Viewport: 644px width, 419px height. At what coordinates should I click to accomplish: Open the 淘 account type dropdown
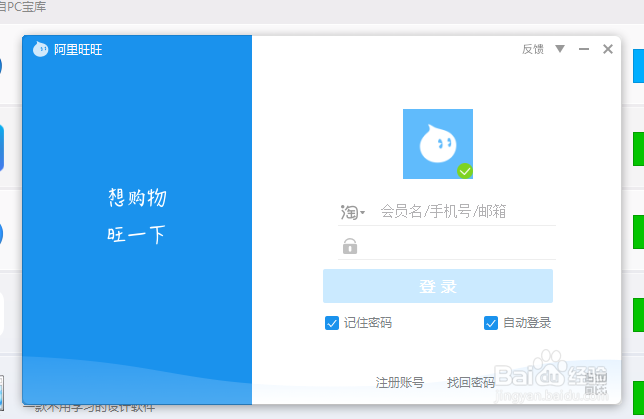point(352,212)
